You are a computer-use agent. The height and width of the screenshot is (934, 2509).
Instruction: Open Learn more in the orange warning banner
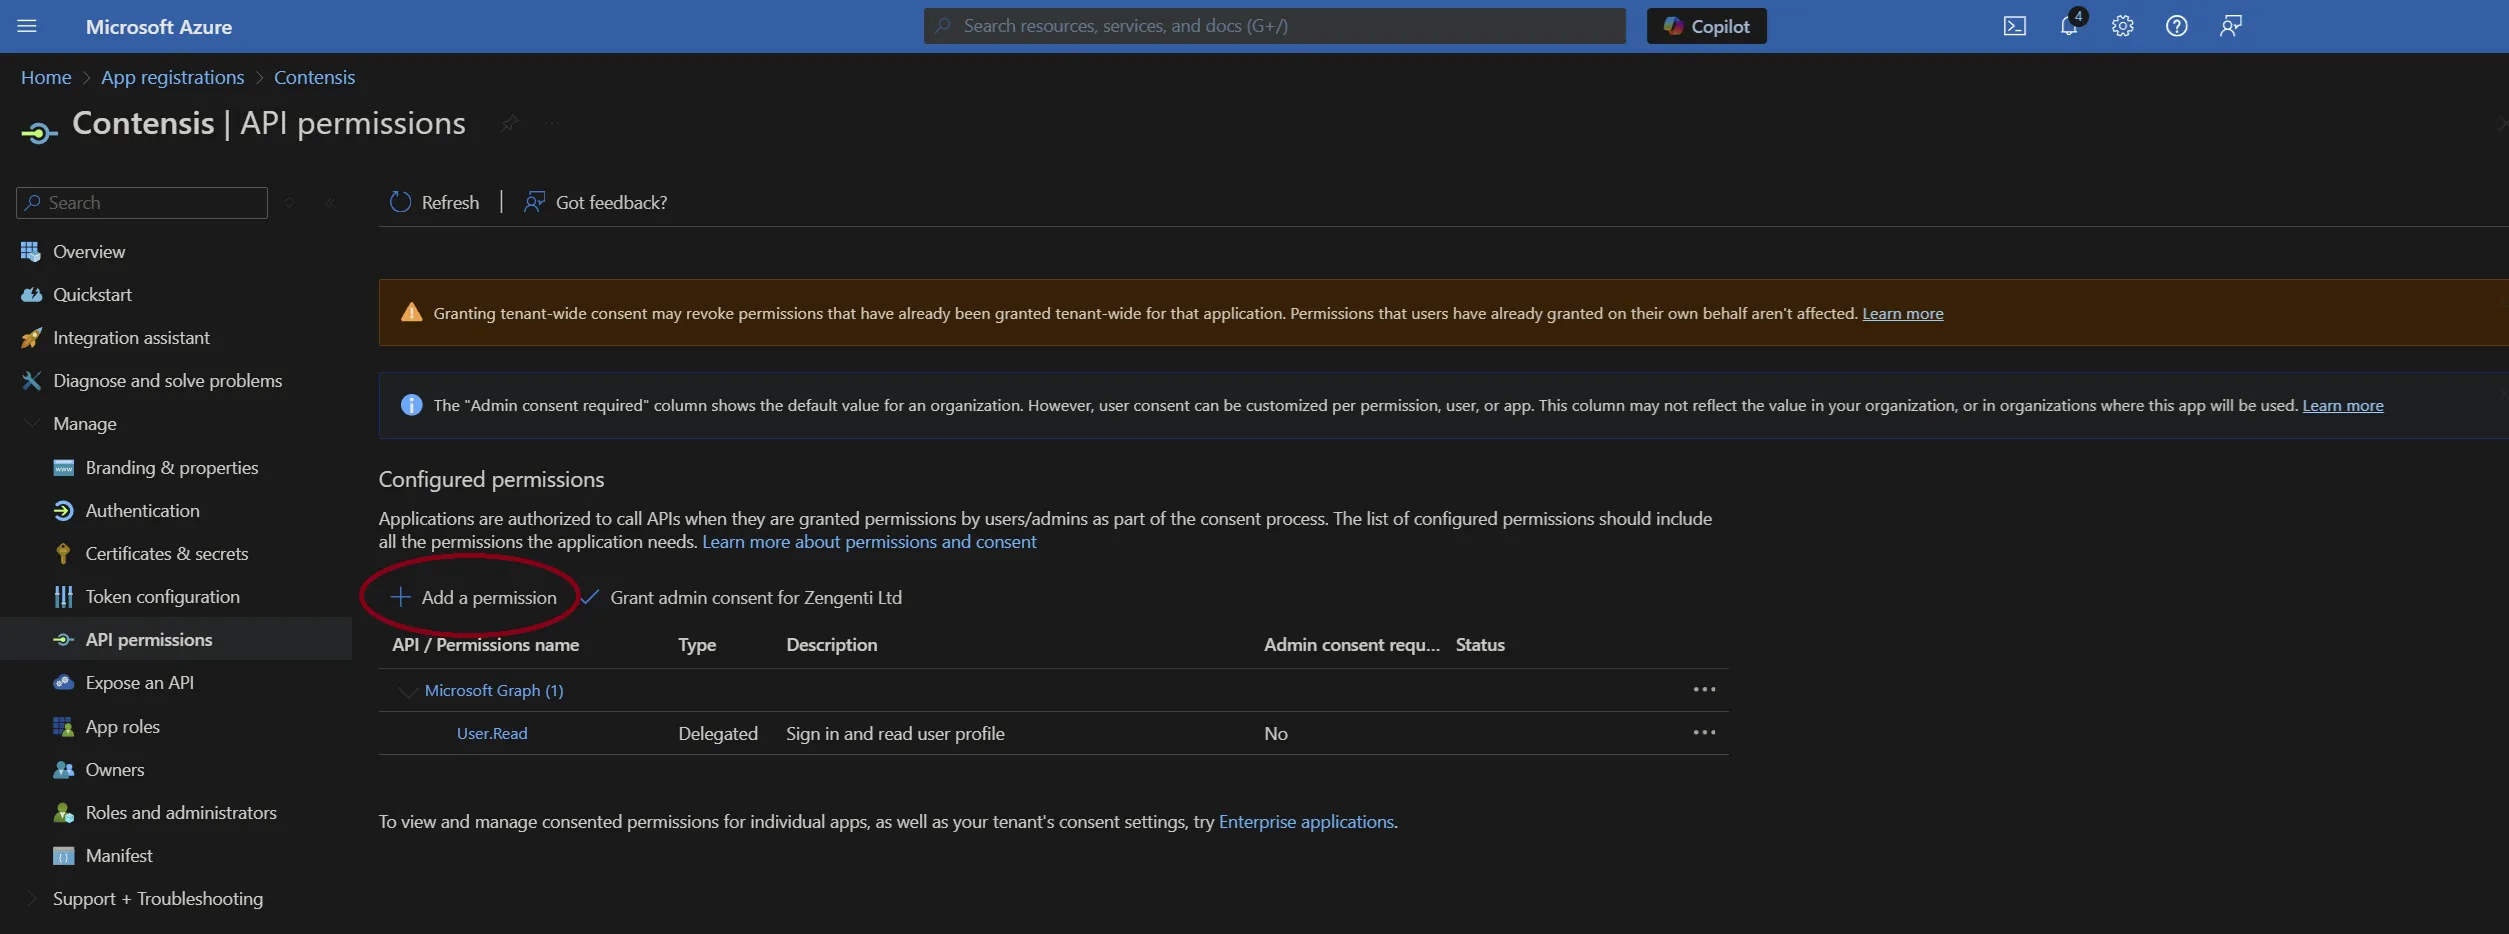click(x=1902, y=313)
